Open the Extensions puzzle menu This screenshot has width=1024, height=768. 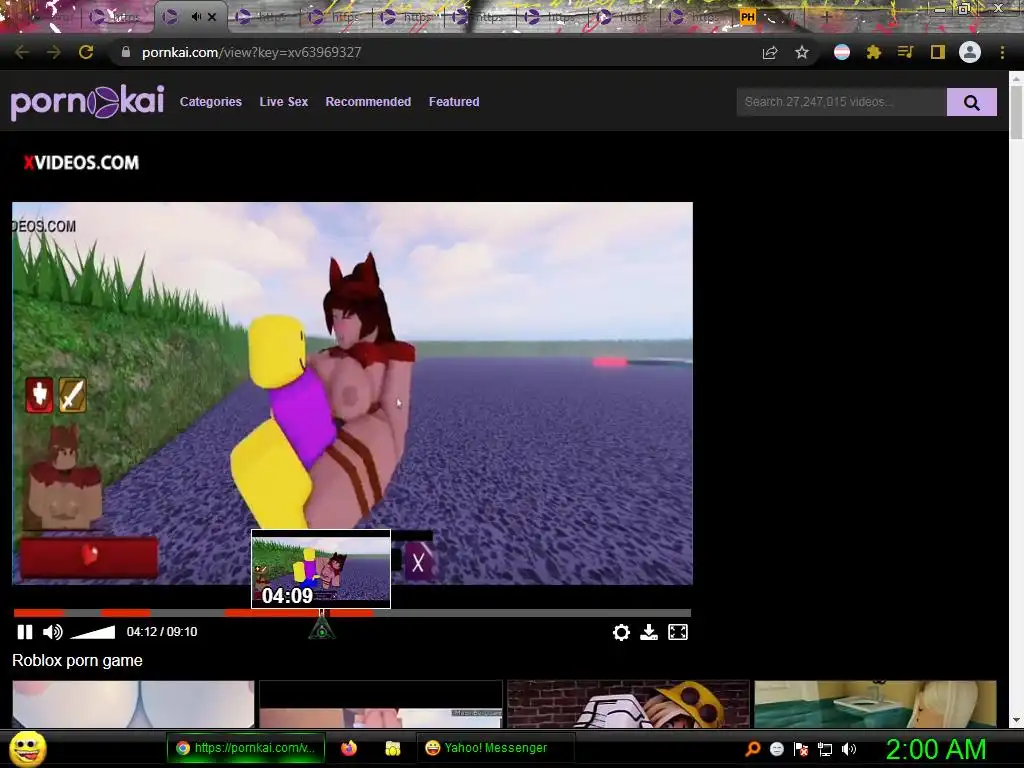(x=874, y=52)
